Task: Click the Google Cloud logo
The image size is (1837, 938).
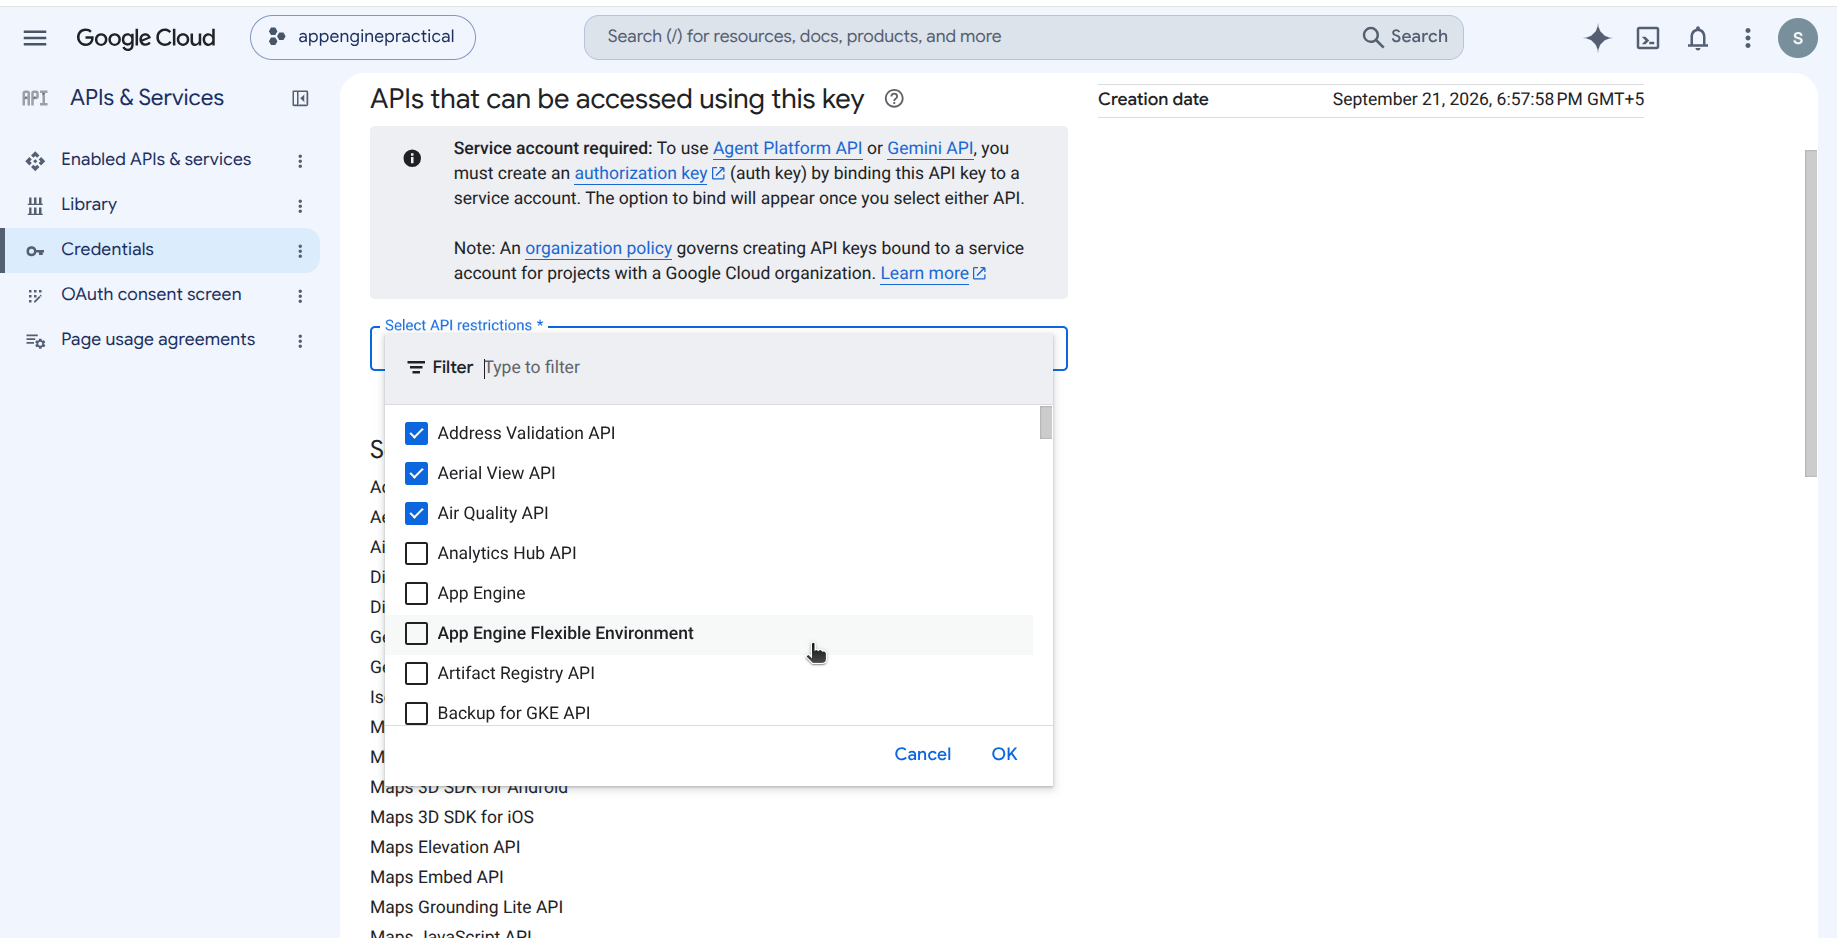Action: pos(146,38)
